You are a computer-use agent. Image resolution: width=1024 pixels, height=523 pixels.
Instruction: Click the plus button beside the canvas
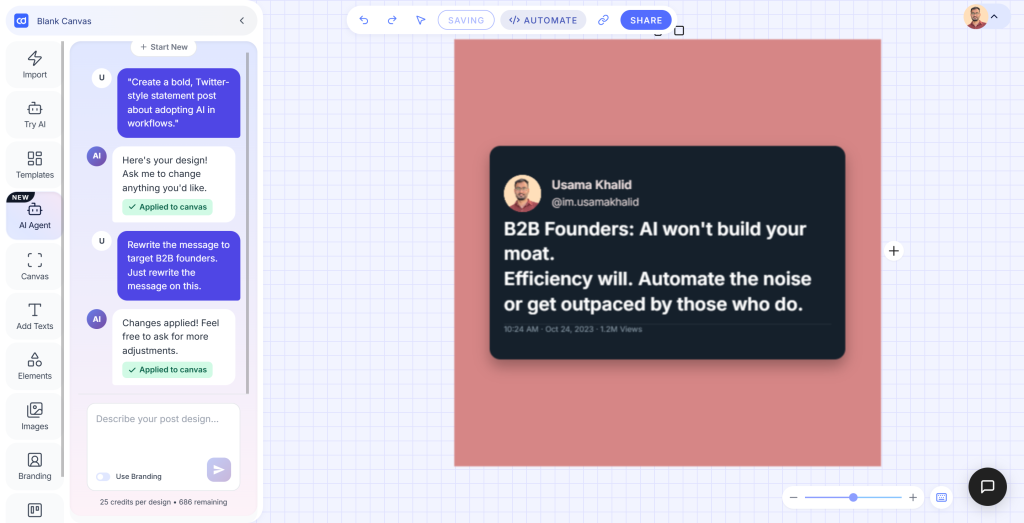coord(894,251)
